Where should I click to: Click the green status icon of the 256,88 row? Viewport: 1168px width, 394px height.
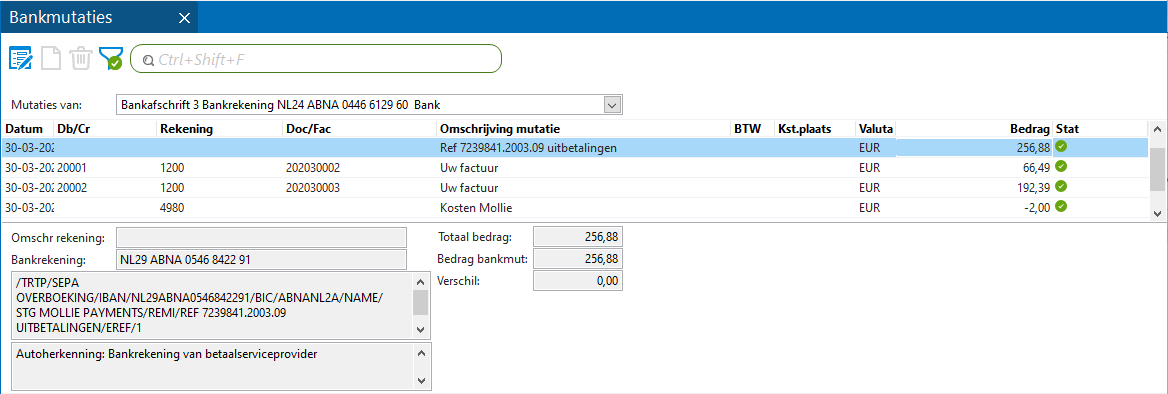pyautogui.click(x=1061, y=147)
